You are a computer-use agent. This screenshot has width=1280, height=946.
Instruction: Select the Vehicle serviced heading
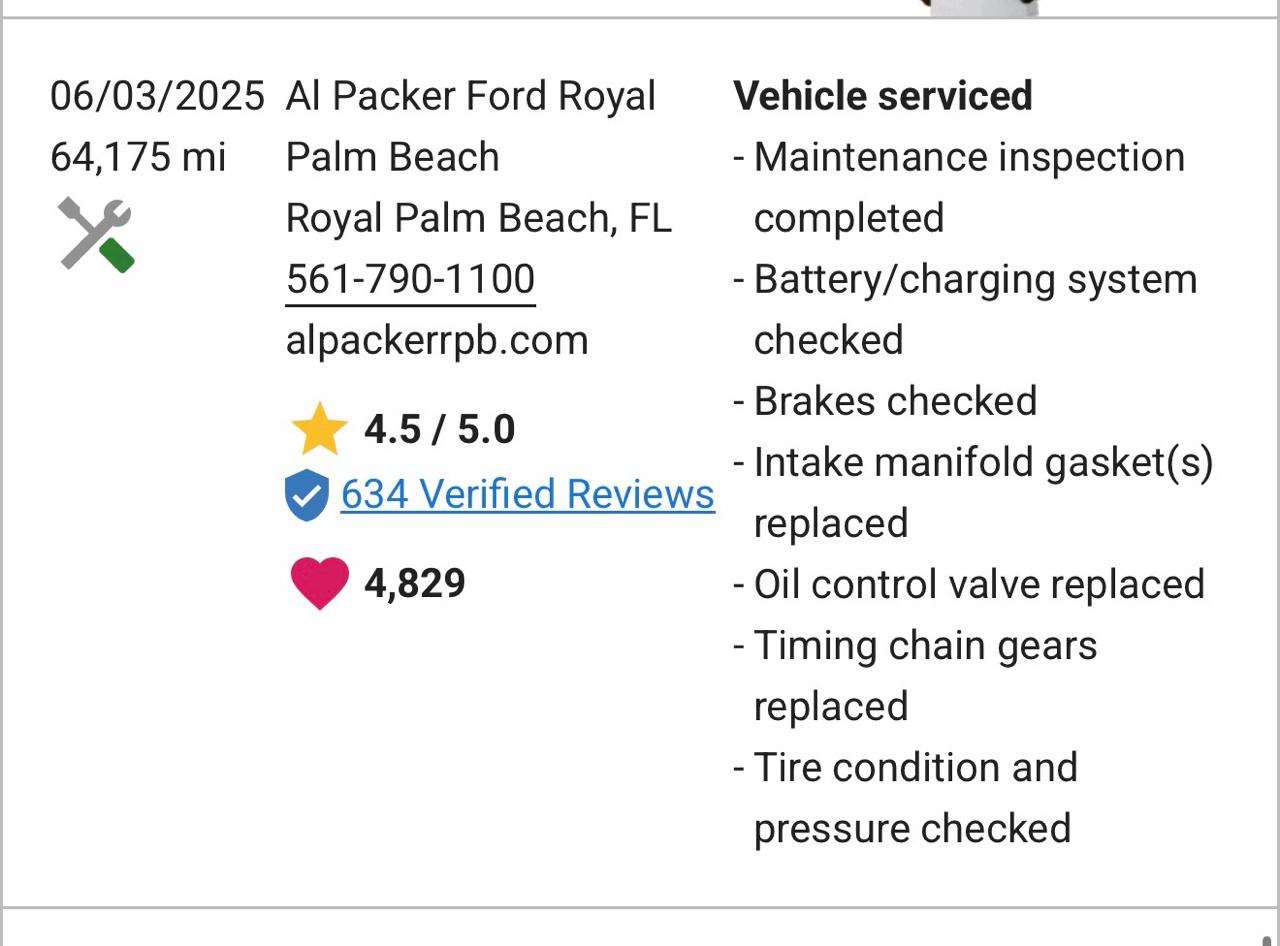pos(882,95)
